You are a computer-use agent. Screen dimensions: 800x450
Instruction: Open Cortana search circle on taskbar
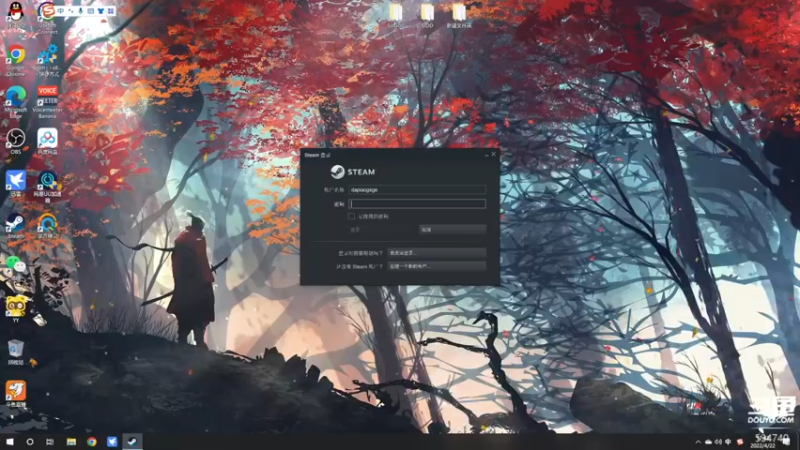pyautogui.click(x=30, y=442)
